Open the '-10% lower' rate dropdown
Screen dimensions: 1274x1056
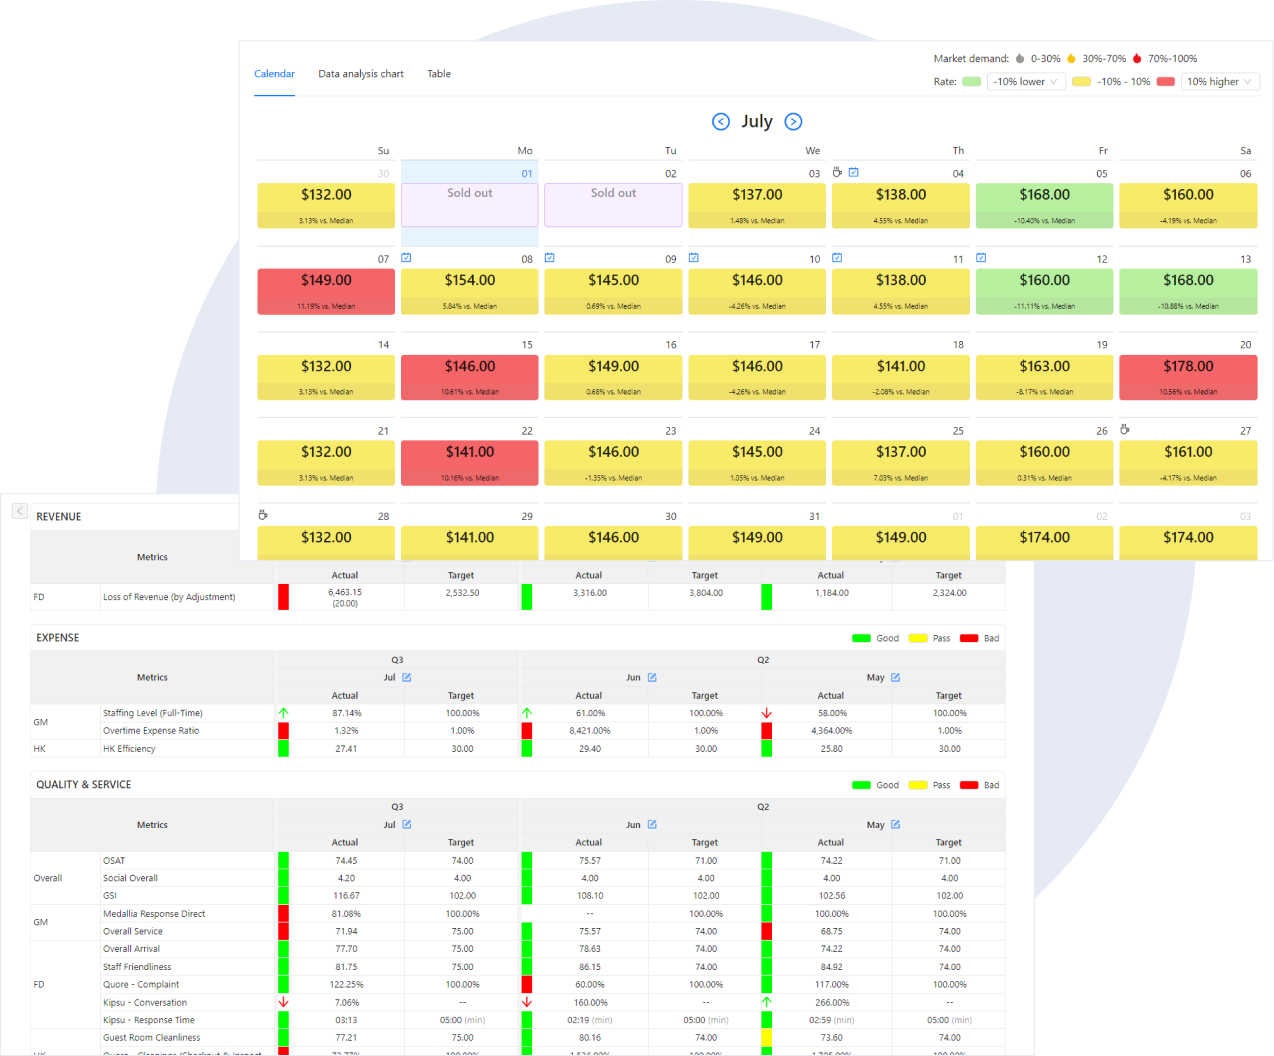1025,82
